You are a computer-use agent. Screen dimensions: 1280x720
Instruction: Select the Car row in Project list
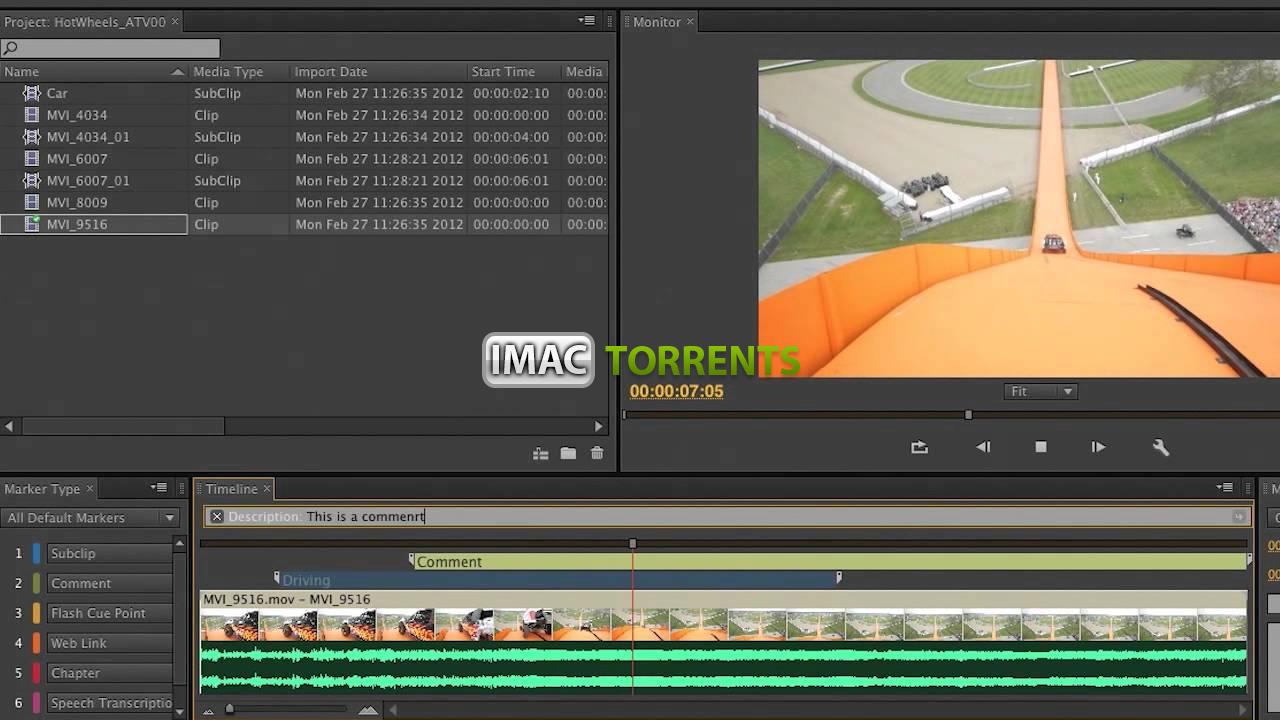point(303,93)
